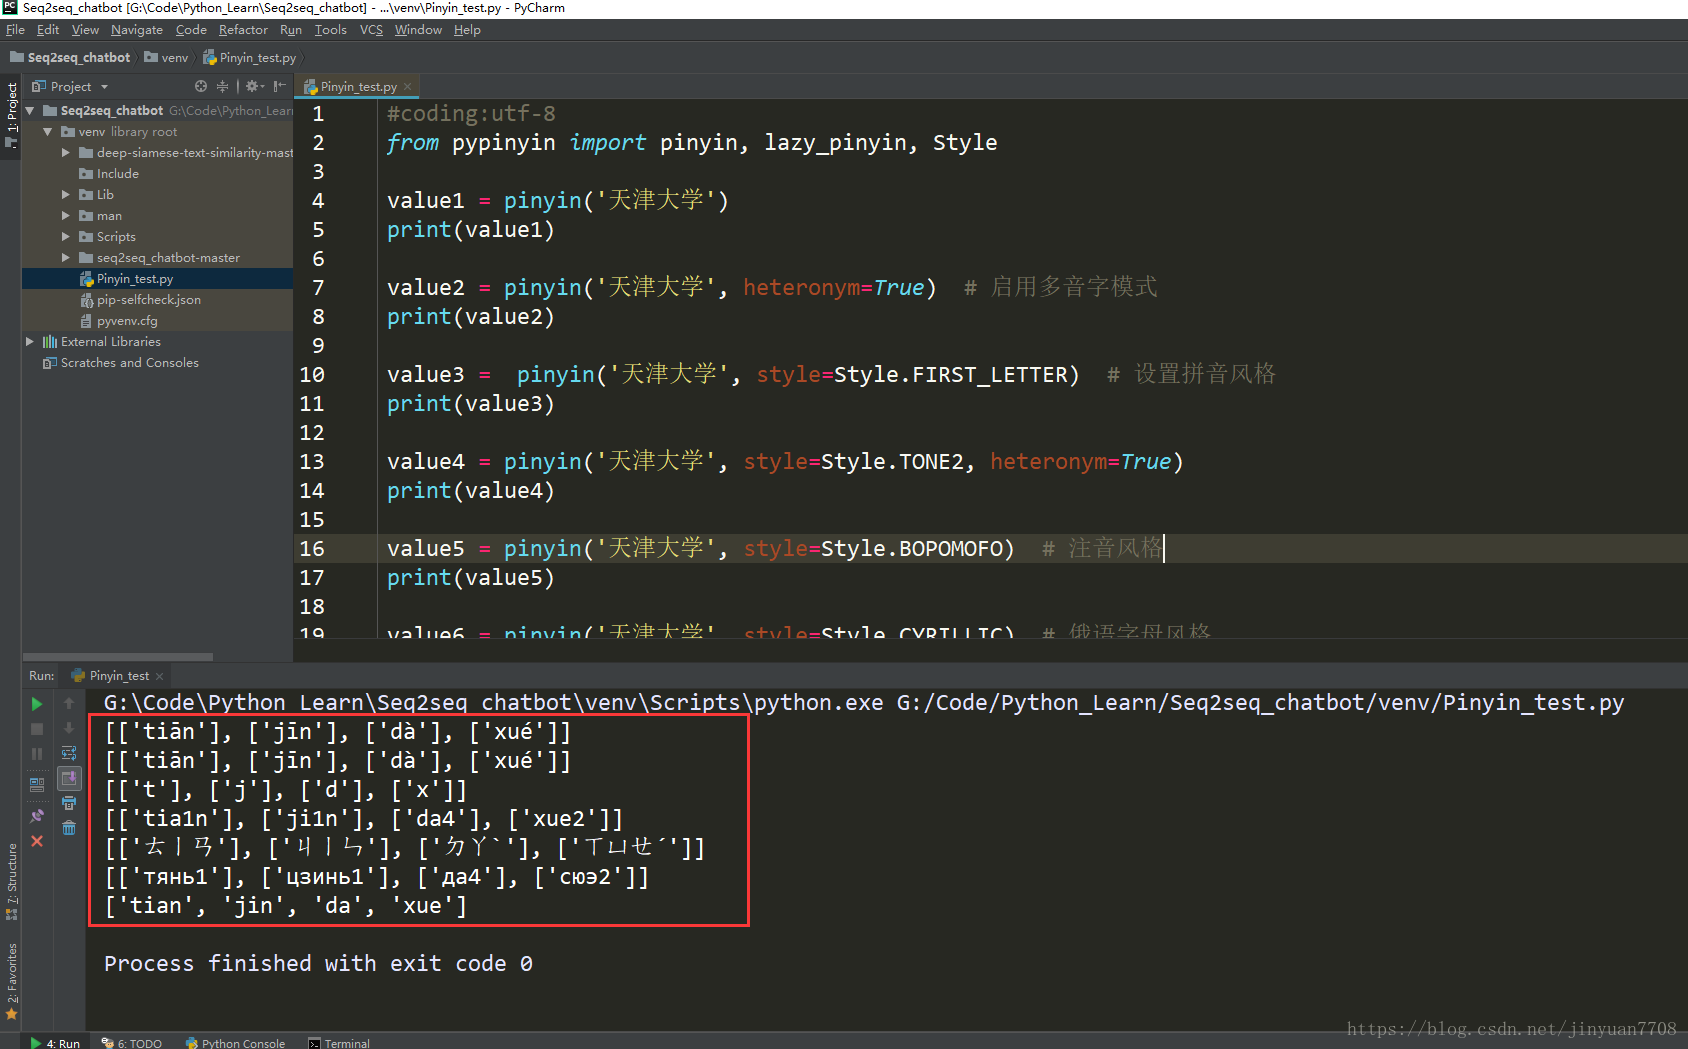Toggle soft-wrap icon in Run console
The width and height of the screenshot is (1688, 1049).
tap(69, 753)
